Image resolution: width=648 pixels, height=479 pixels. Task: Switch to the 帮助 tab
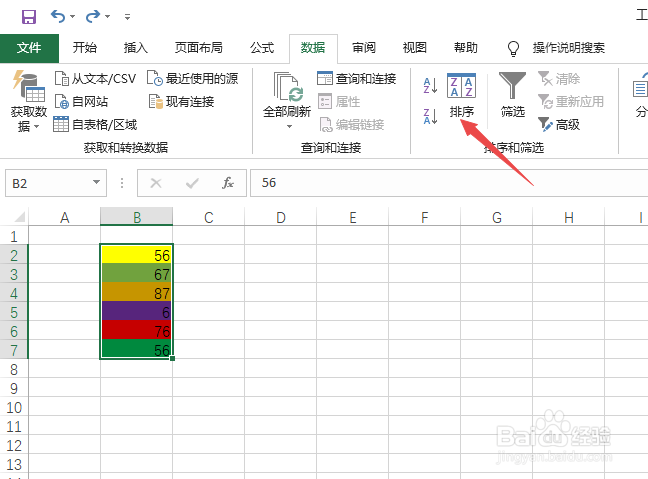465,48
